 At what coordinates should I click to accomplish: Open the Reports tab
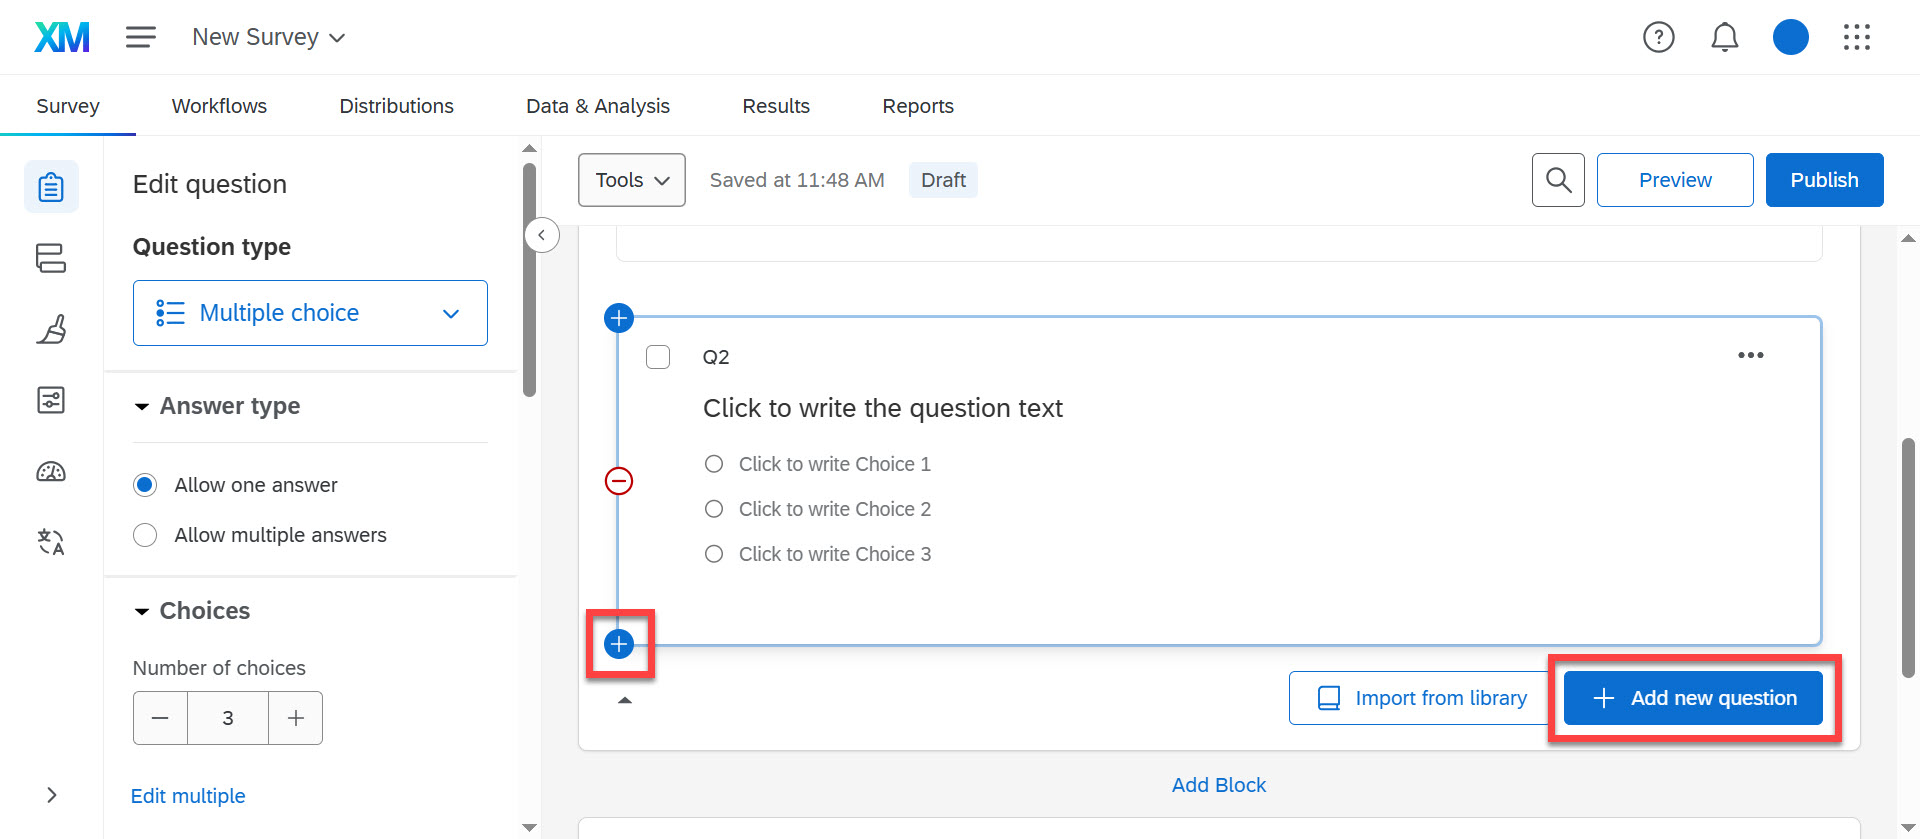click(x=917, y=105)
